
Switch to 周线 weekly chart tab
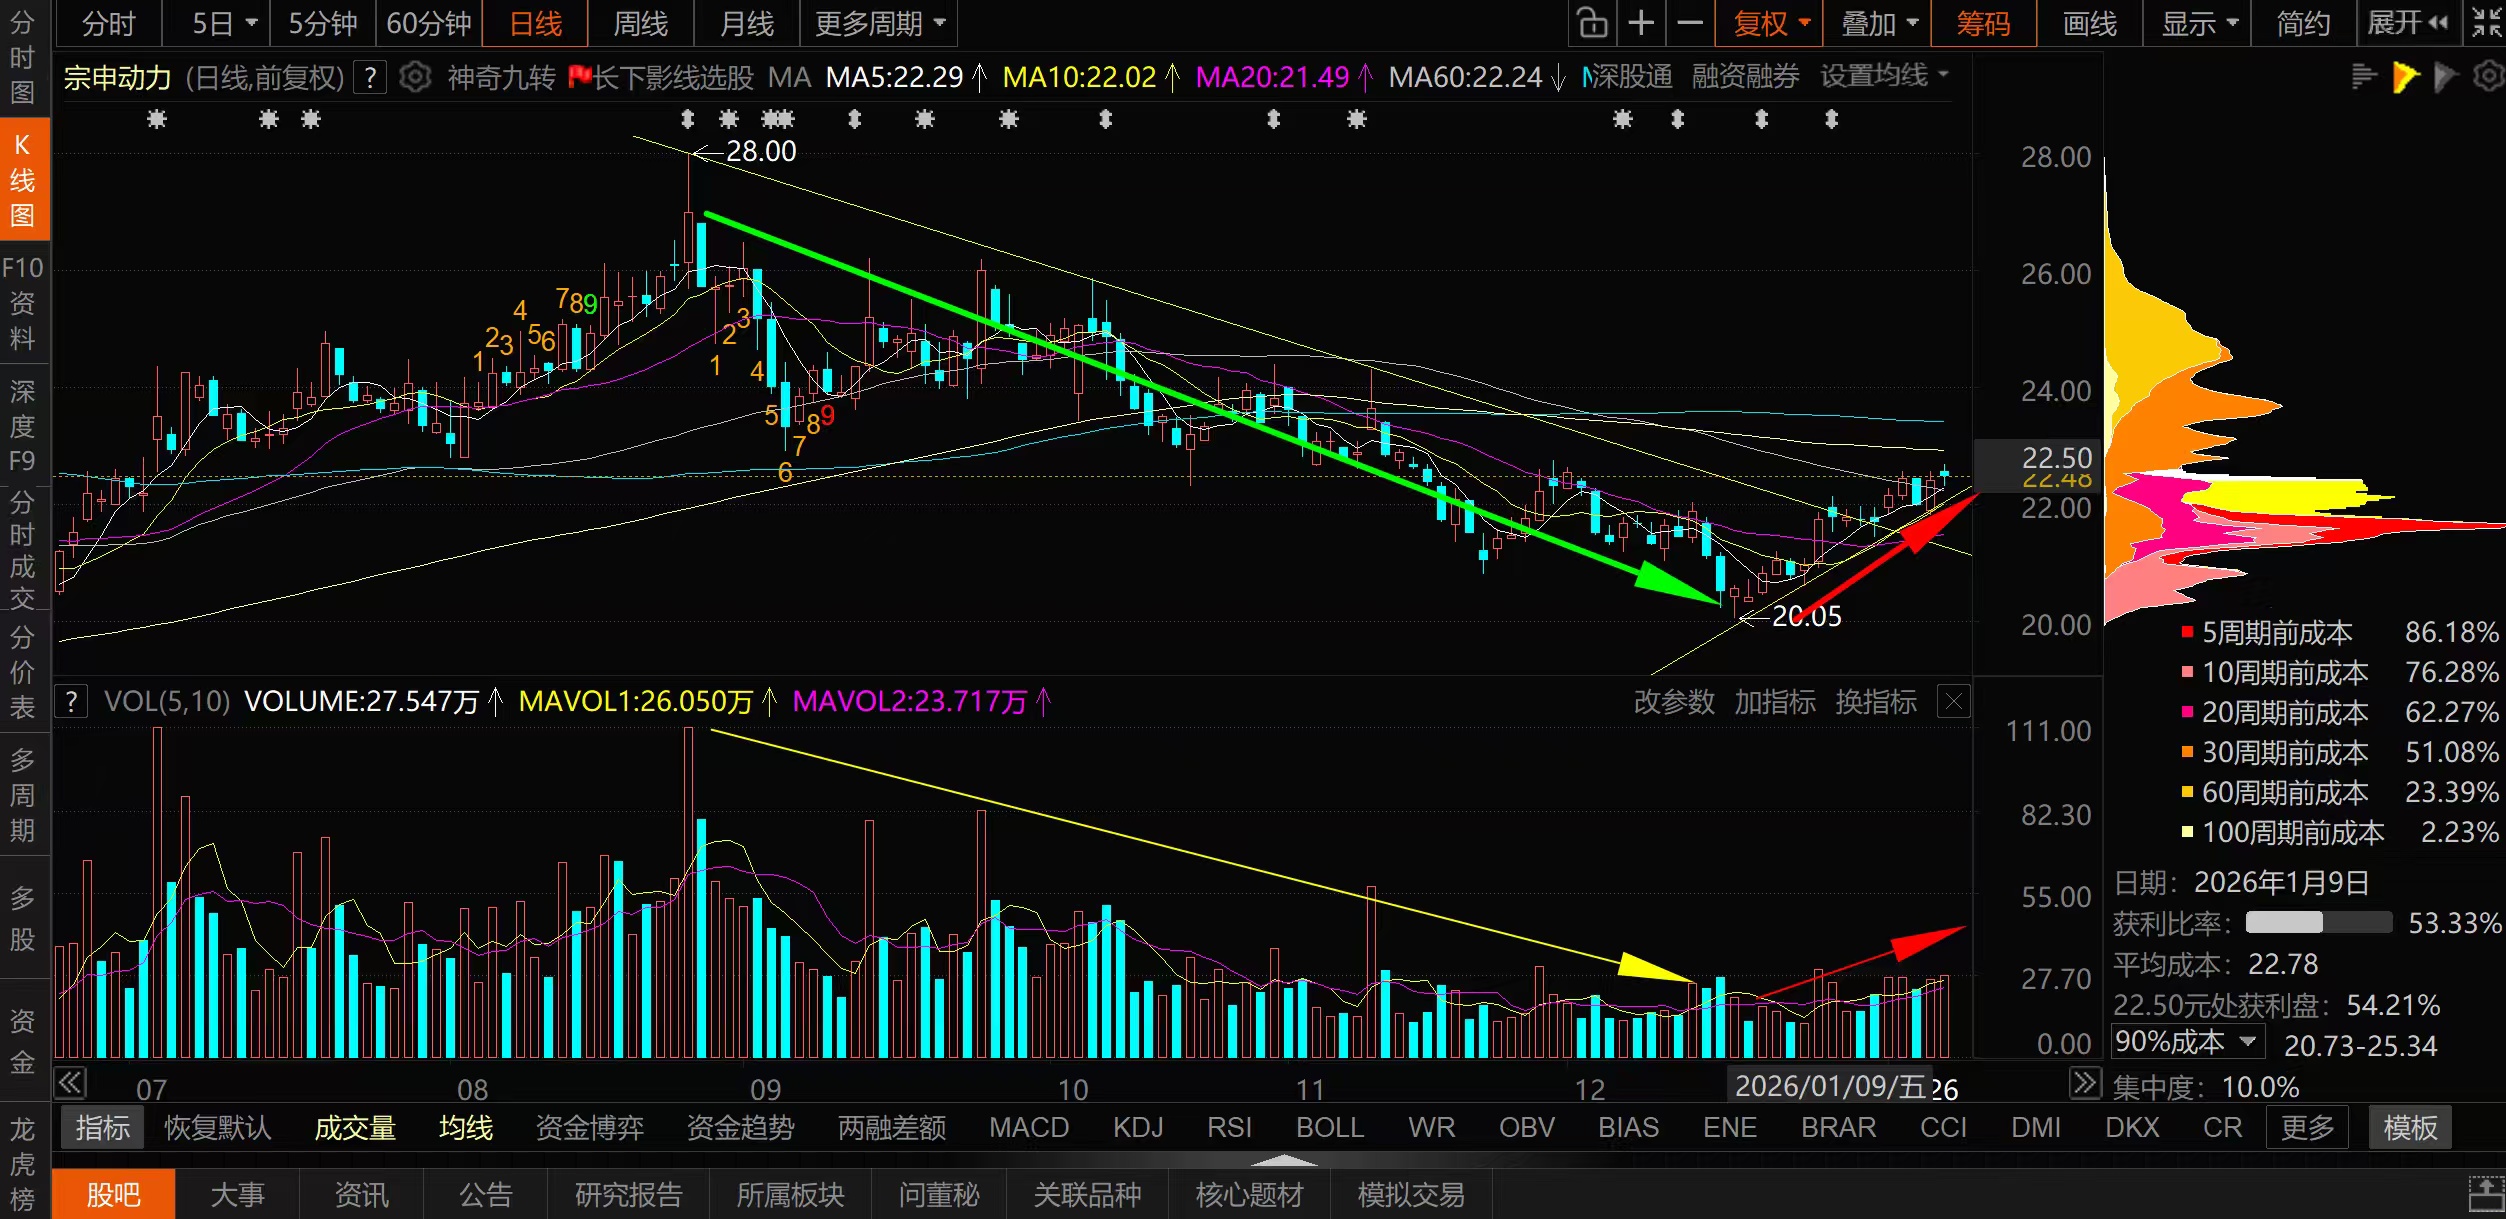coord(640,23)
